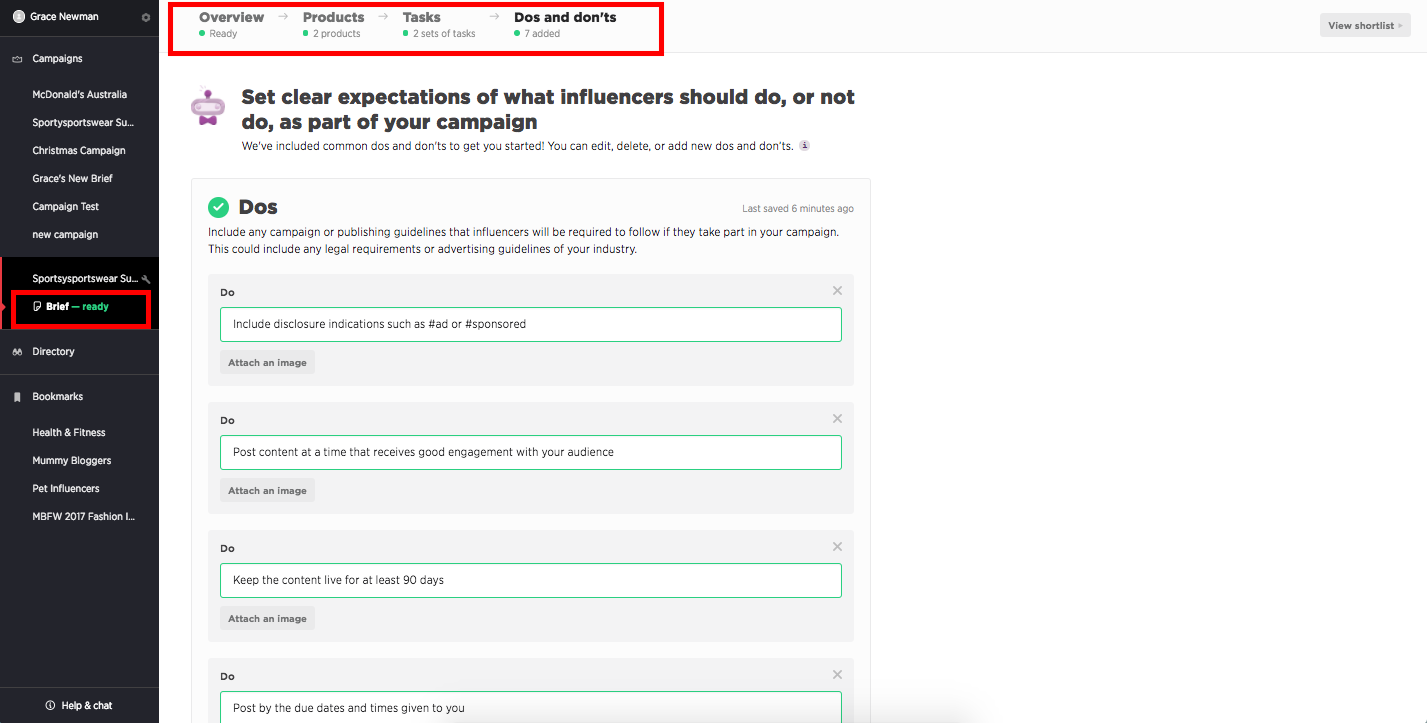Click View shortlist button

(x=1365, y=26)
